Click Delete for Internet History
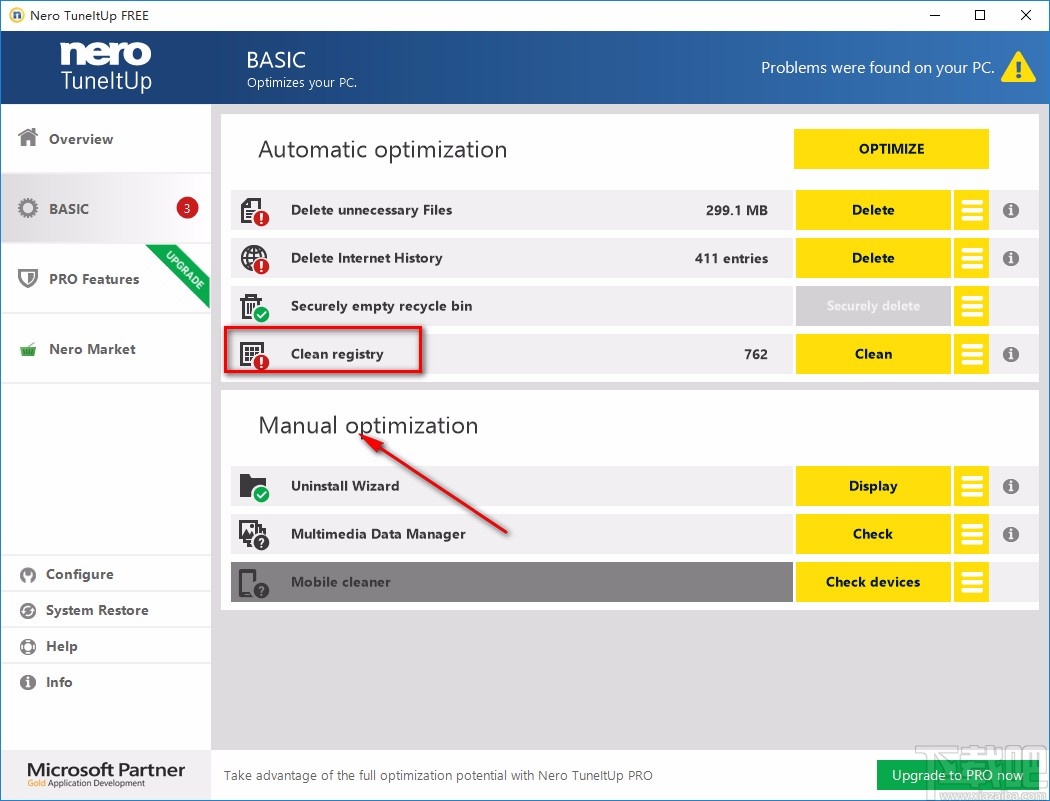 (873, 259)
